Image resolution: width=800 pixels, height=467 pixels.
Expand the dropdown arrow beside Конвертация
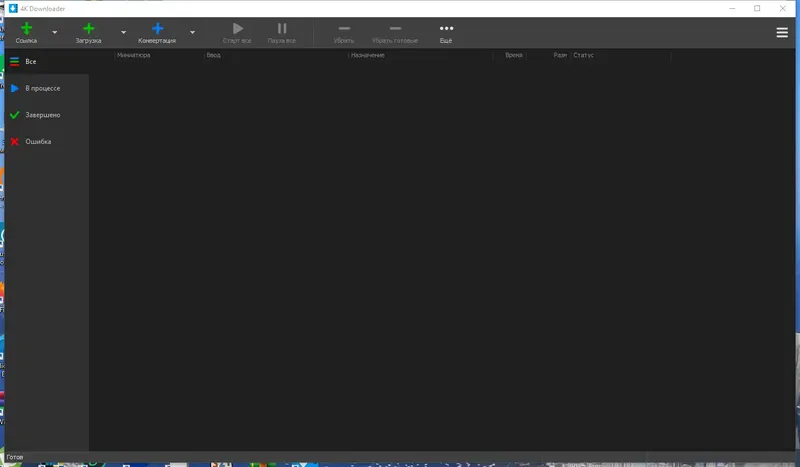click(192, 32)
